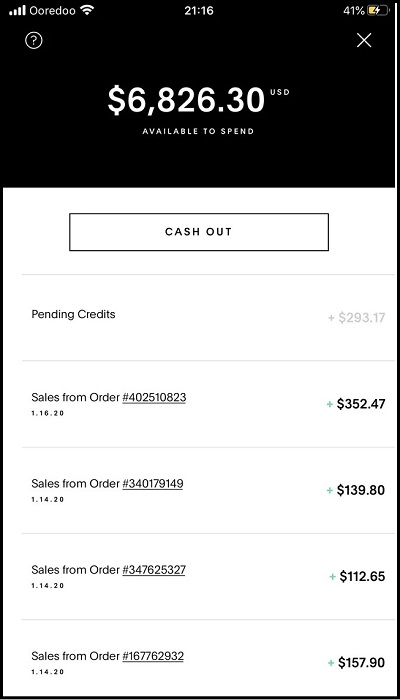Open order #167762932 link

tap(153, 656)
